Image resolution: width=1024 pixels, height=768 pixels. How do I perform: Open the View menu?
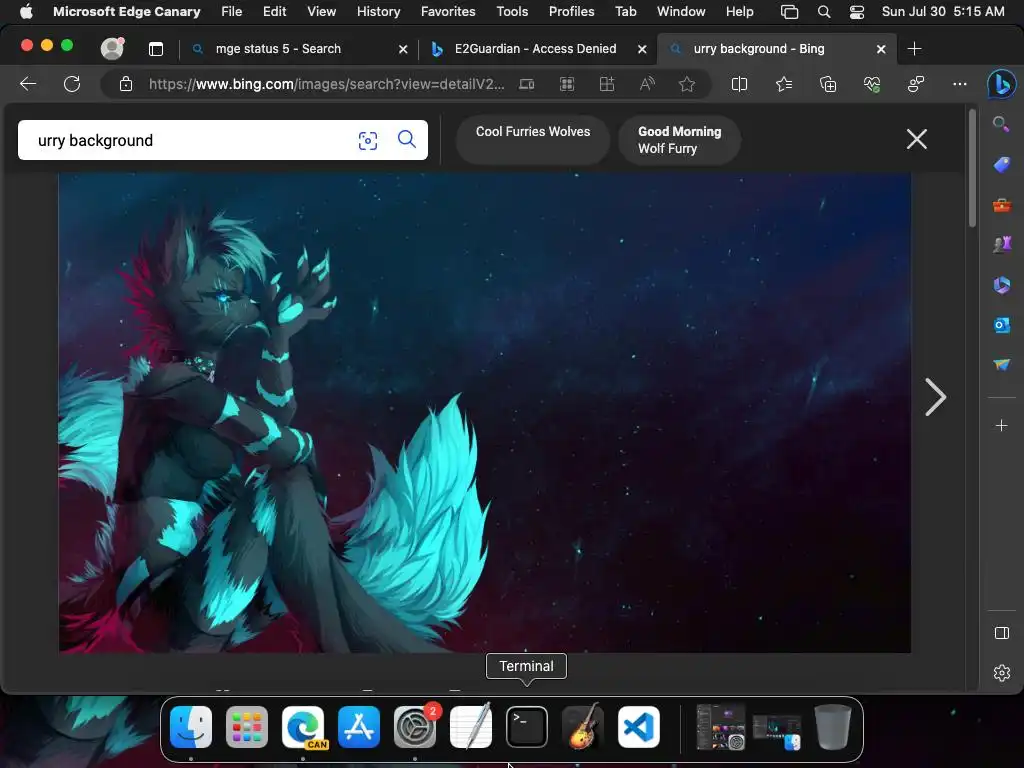click(321, 11)
